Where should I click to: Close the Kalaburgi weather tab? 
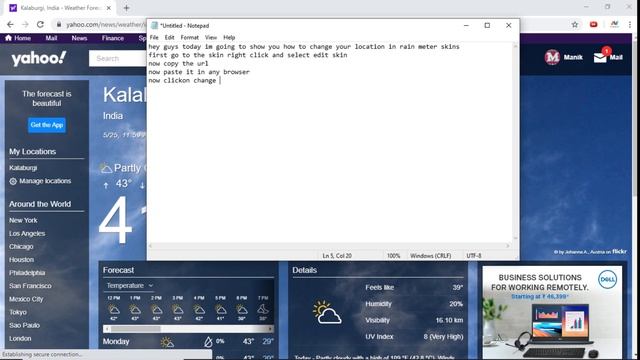pos(109,8)
